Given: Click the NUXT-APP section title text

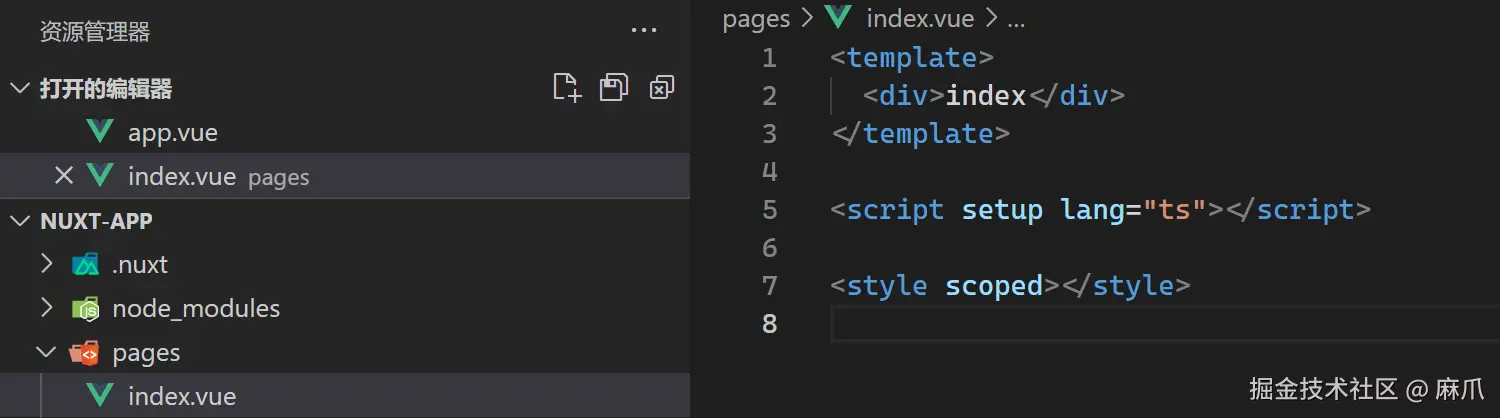Looking at the screenshot, I should pos(96,221).
